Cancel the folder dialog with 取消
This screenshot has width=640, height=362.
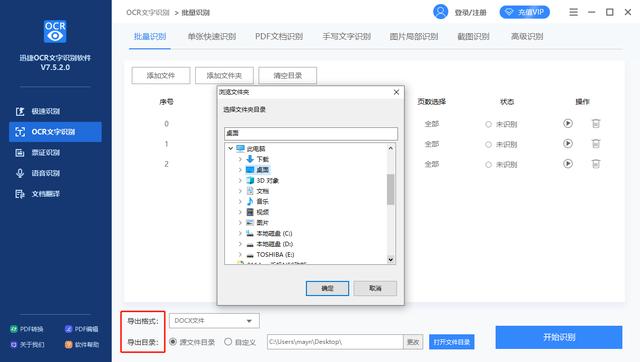point(375,288)
